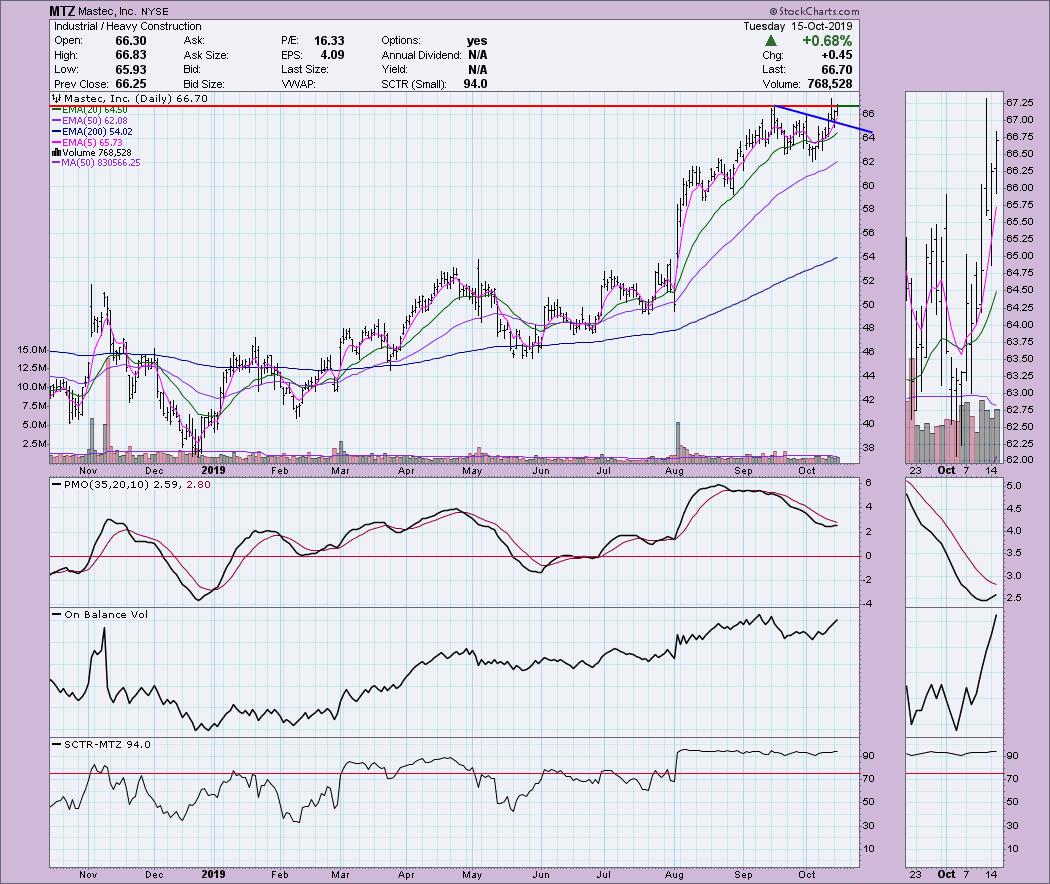Select the MTZ ticker symbol in the header
The width and height of the screenshot is (1050, 884).
point(62,11)
